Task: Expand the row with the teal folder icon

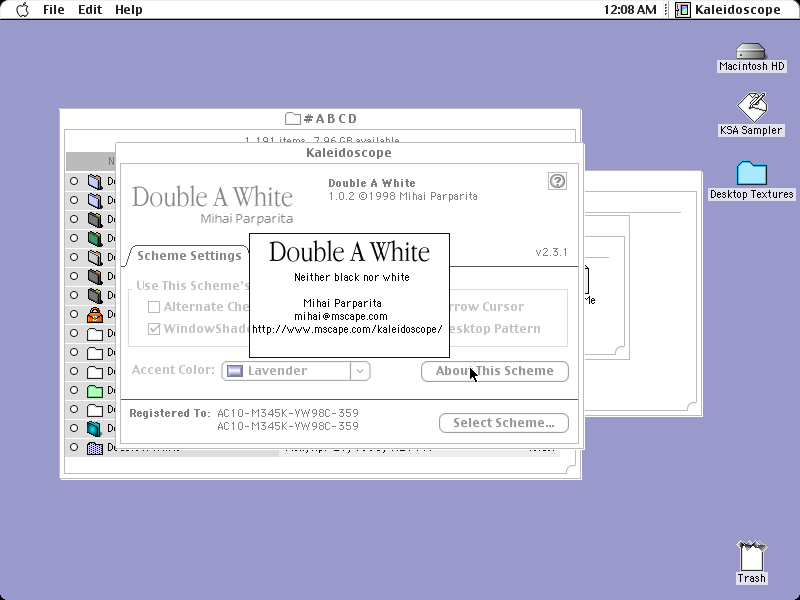Action: click(x=74, y=428)
